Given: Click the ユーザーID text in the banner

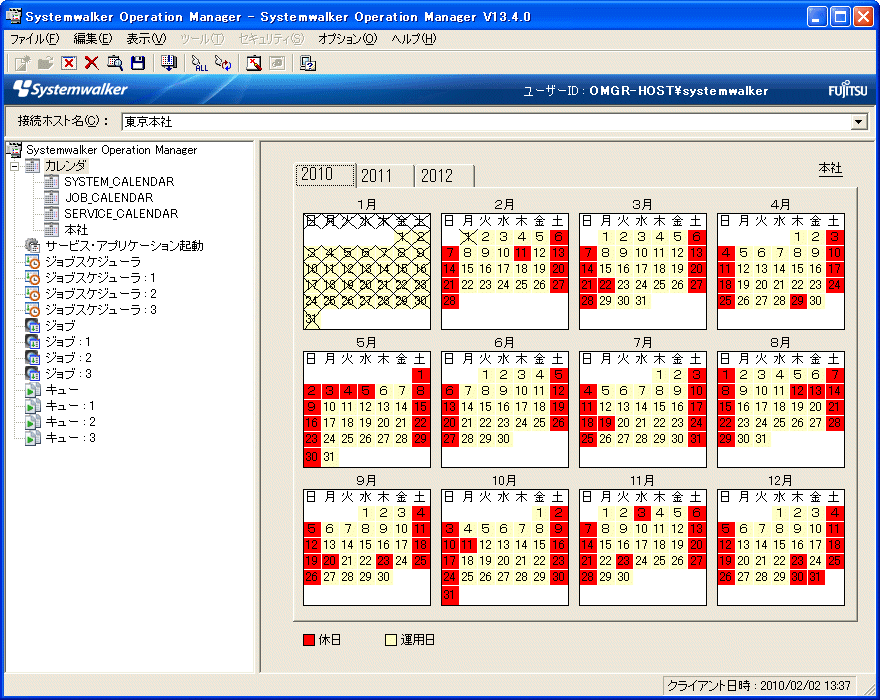Looking at the screenshot, I should coord(645,90).
